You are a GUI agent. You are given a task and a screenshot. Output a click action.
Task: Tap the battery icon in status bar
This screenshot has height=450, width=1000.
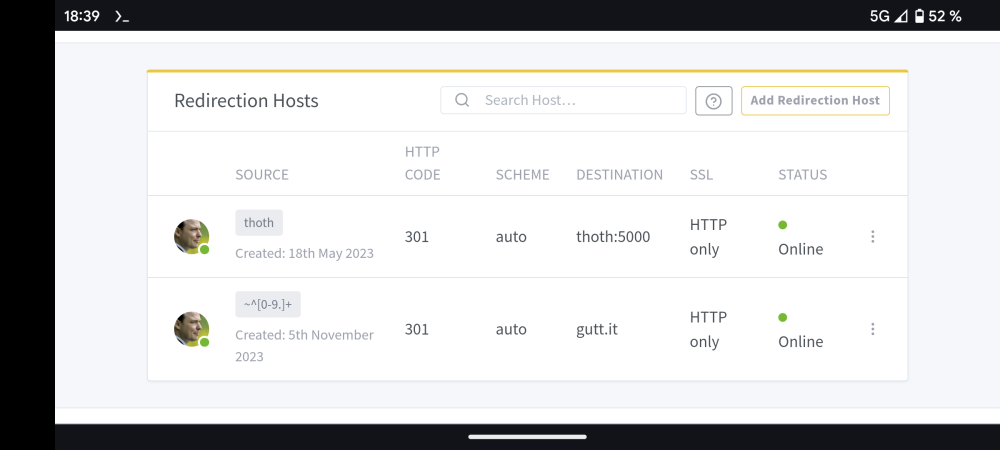pyautogui.click(x=919, y=17)
